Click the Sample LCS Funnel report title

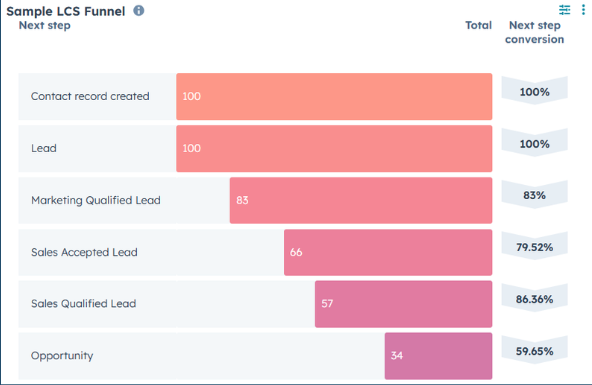coord(66,11)
